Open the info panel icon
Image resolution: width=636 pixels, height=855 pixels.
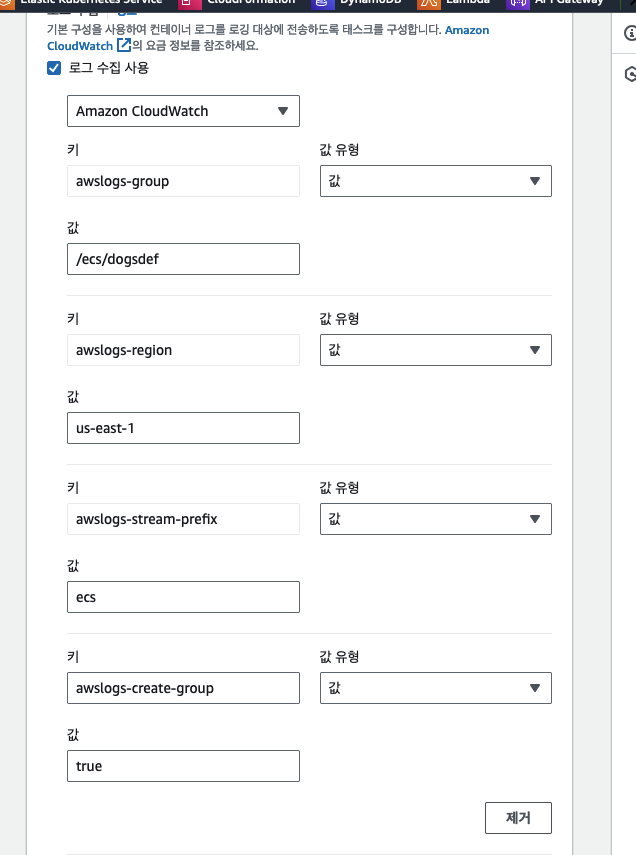tap(630, 33)
